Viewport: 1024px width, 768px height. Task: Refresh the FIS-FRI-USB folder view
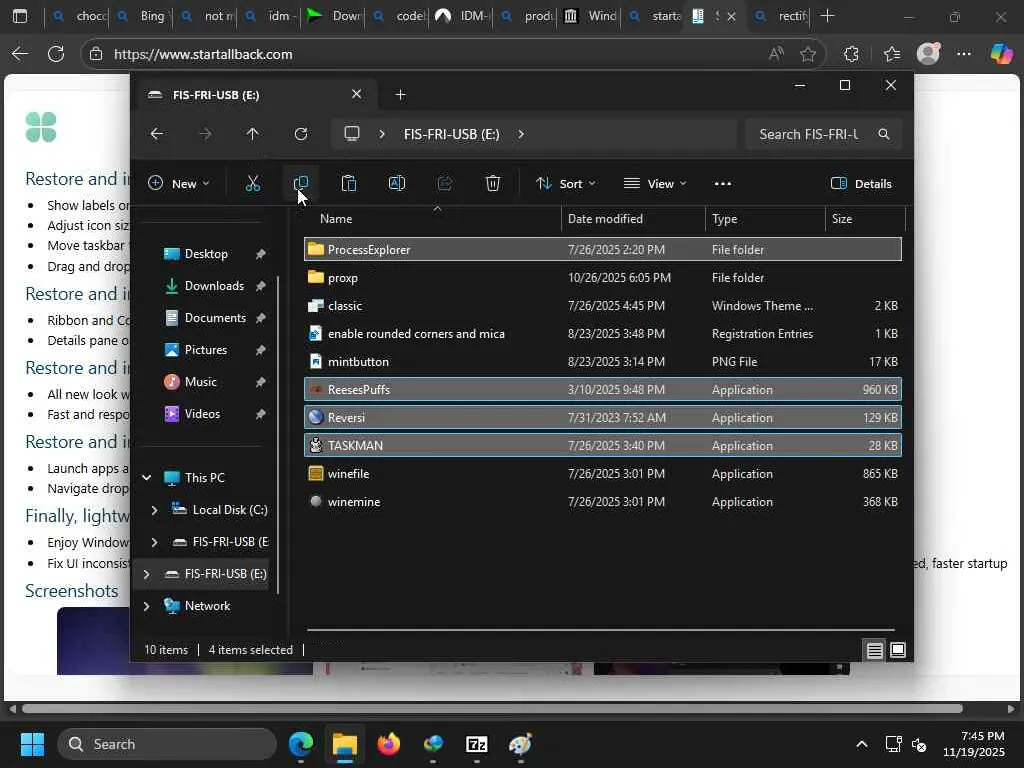(300, 134)
